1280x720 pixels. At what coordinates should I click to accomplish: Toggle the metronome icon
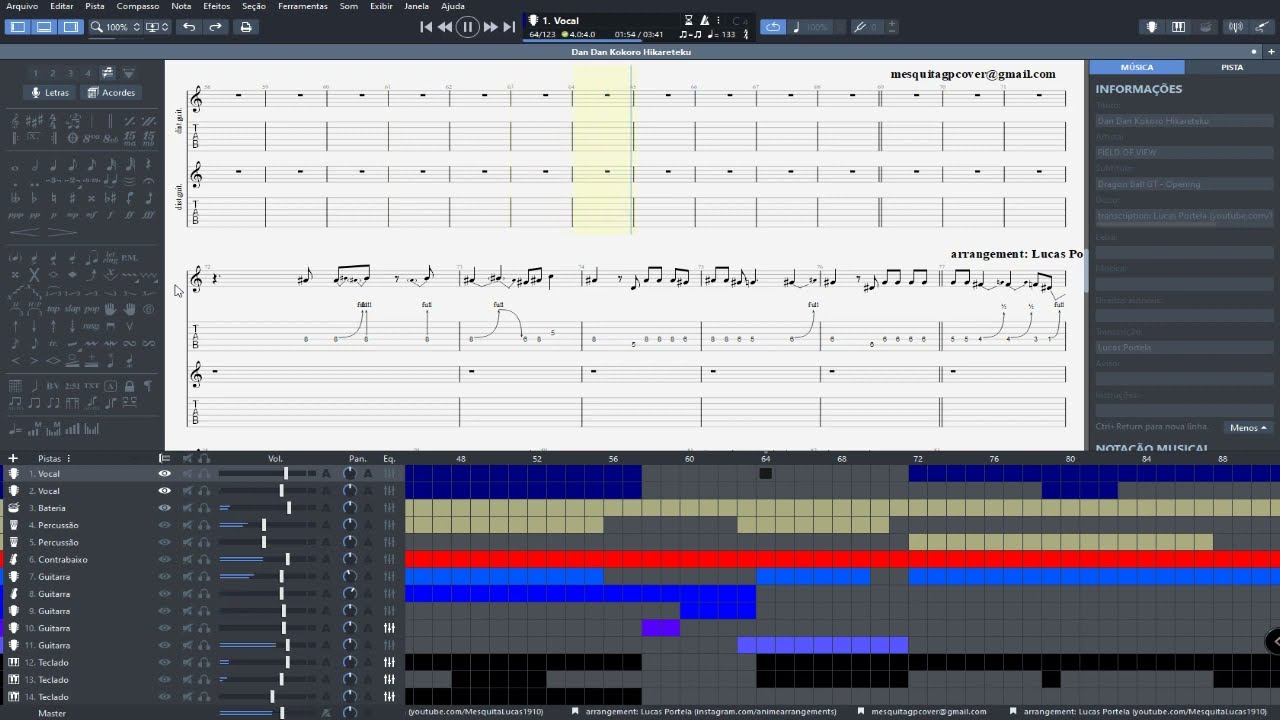pos(704,20)
